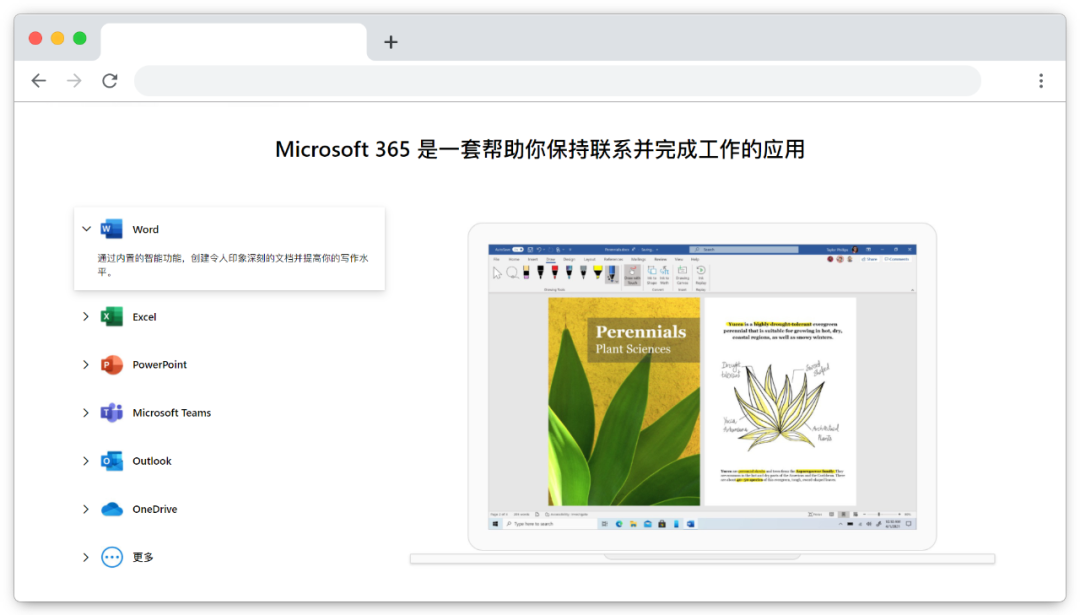The height and width of the screenshot is (615, 1080).
Task: Click Ink to Math in Word preview ribbon
Action: click(665, 275)
